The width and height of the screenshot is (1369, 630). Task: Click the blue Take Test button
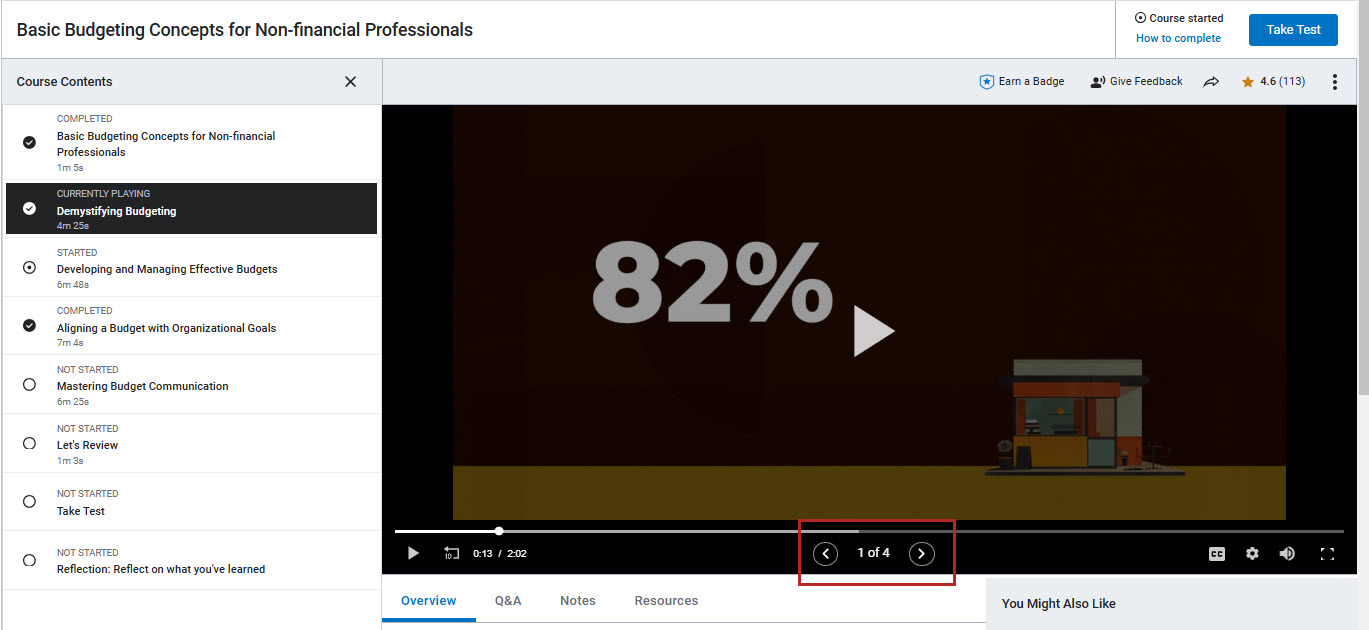(x=1293, y=30)
